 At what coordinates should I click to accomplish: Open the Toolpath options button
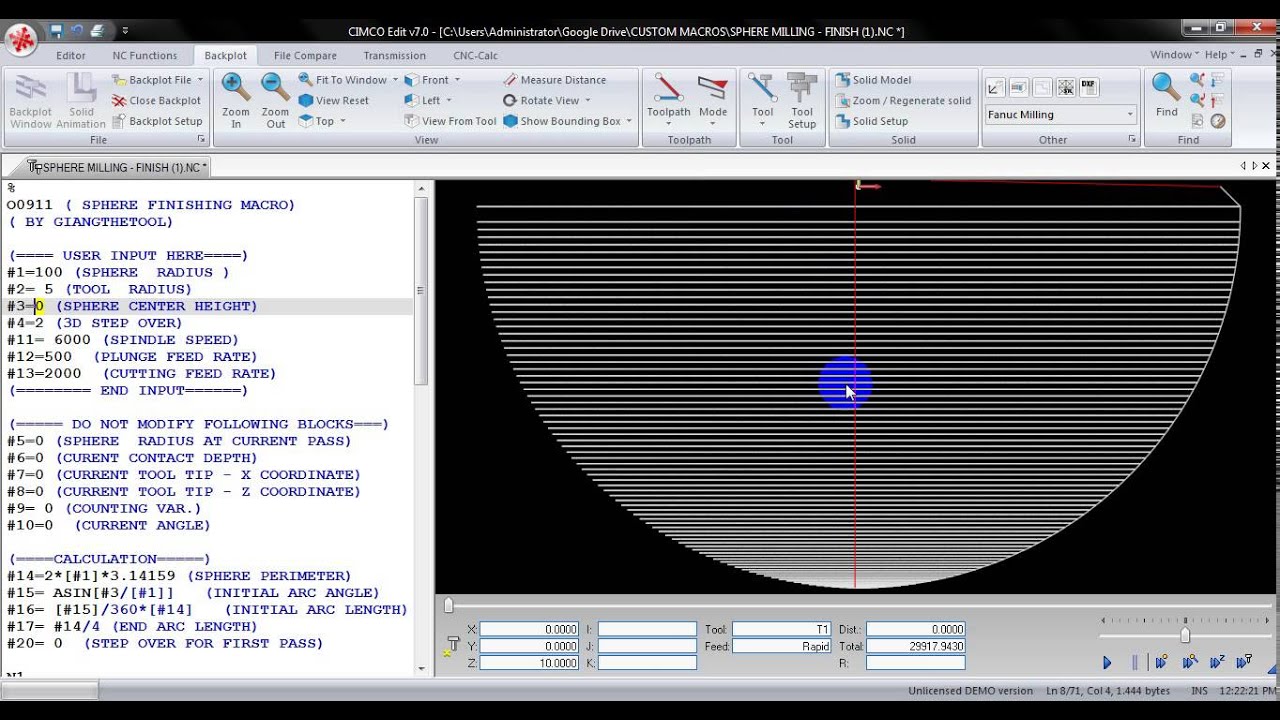(x=668, y=98)
